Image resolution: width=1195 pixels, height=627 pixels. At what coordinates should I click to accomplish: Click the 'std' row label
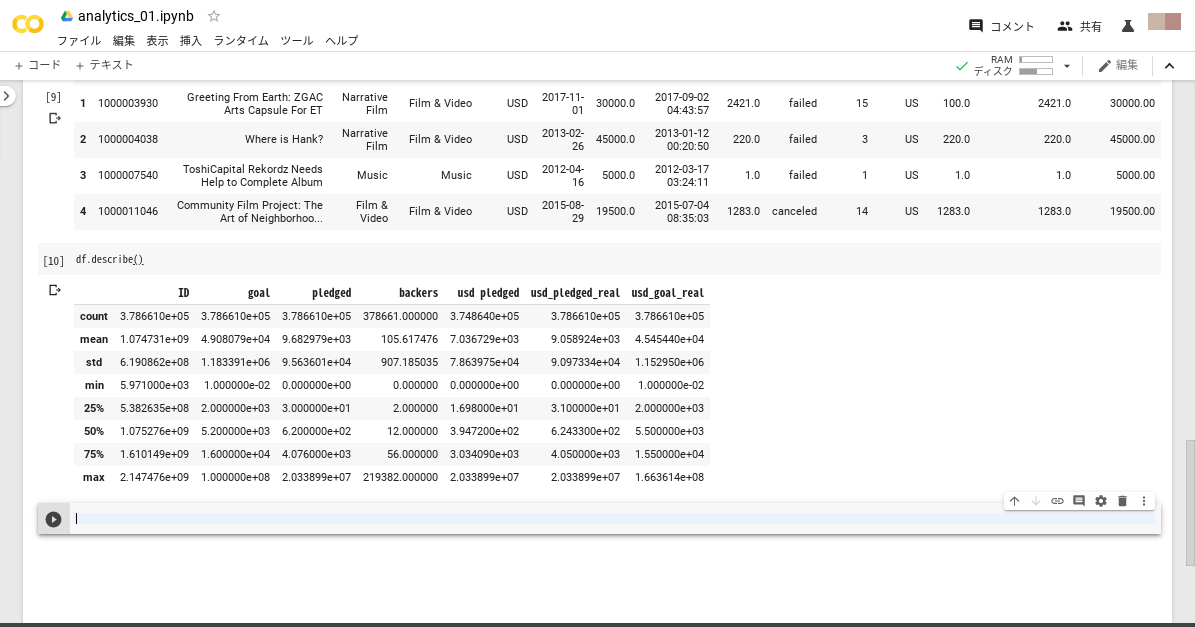tap(94, 362)
